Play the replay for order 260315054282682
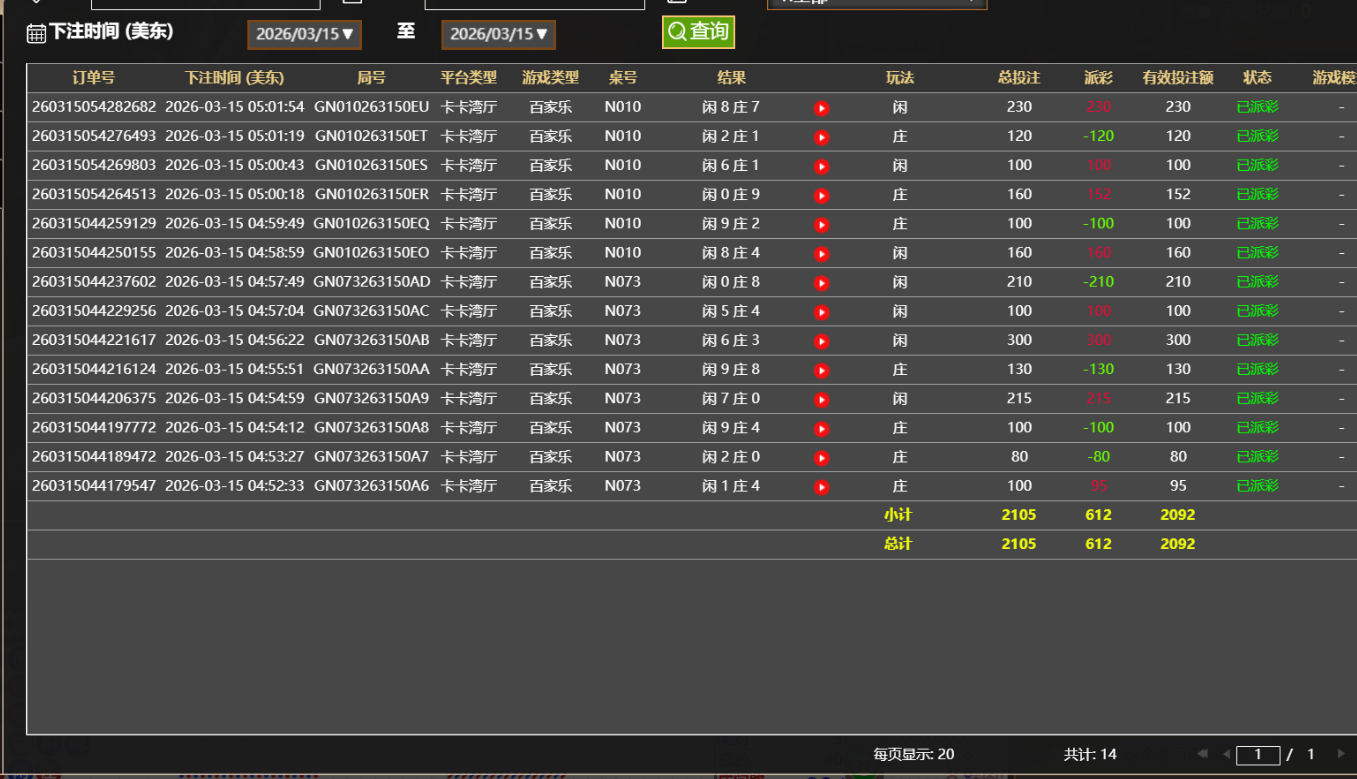Viewport: 1357px width, 779px height. tap(820, 107)
